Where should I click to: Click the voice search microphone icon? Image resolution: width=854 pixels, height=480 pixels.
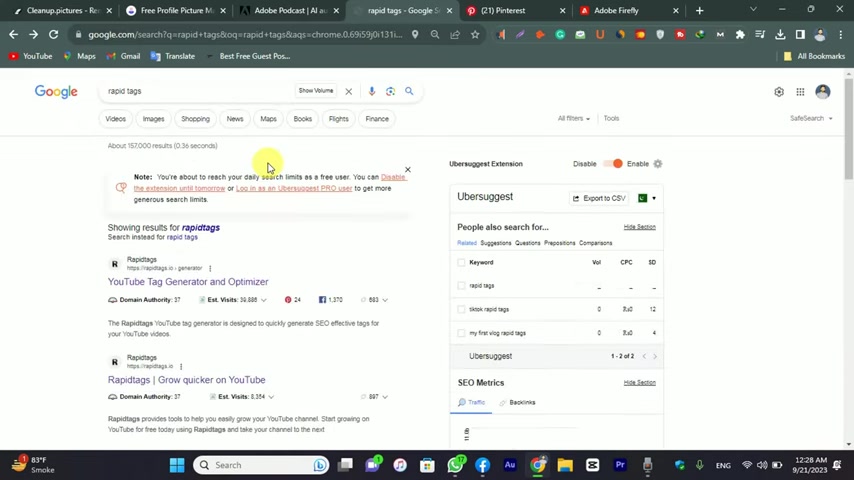[371, 91]
